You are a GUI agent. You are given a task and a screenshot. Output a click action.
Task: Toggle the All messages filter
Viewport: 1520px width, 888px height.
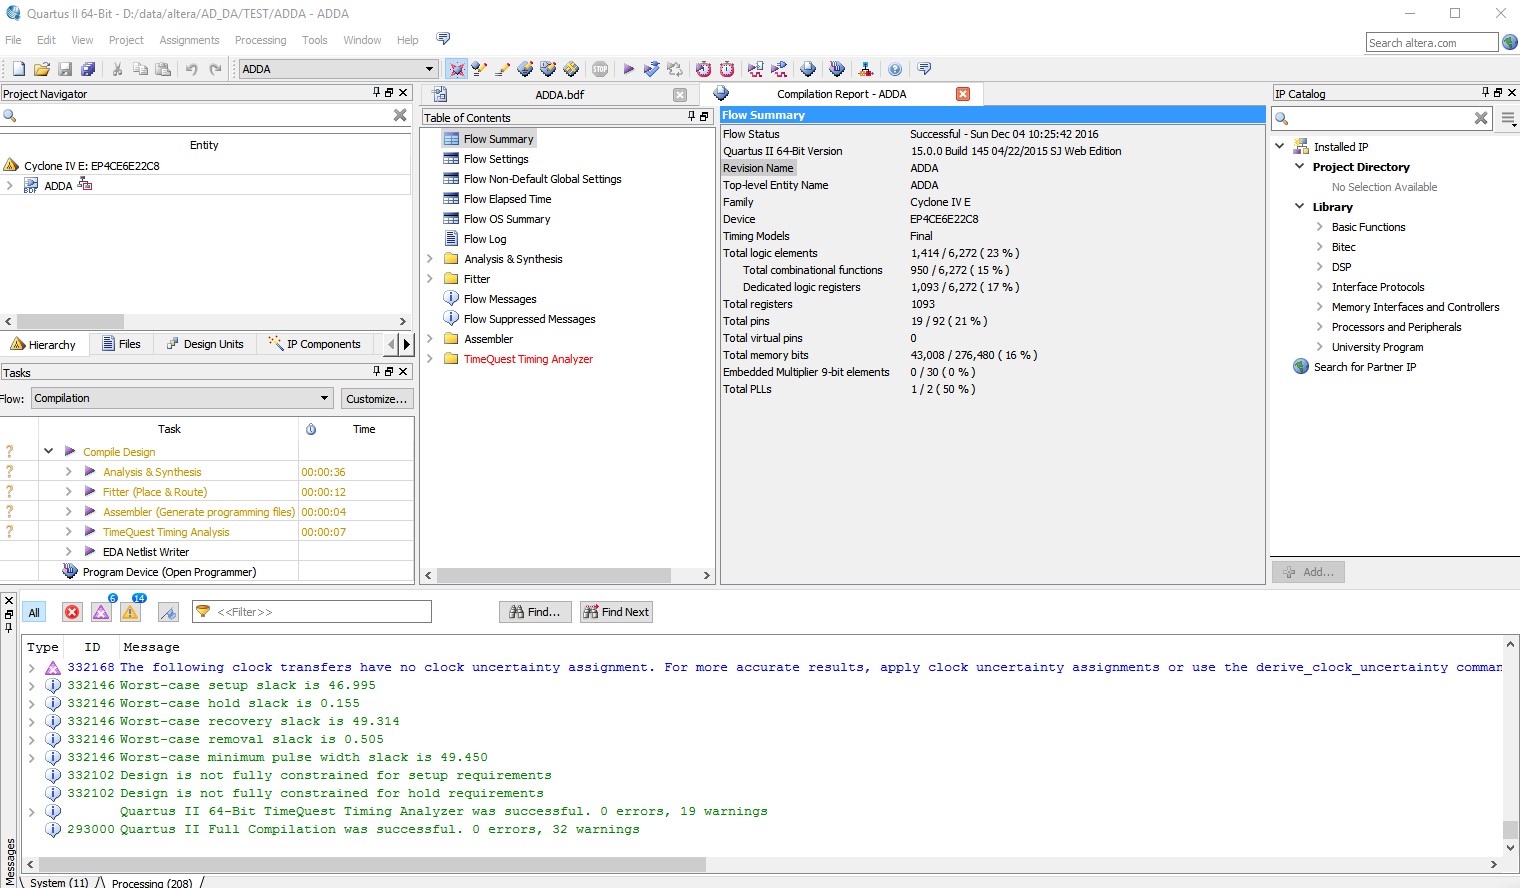click(34, 612)
